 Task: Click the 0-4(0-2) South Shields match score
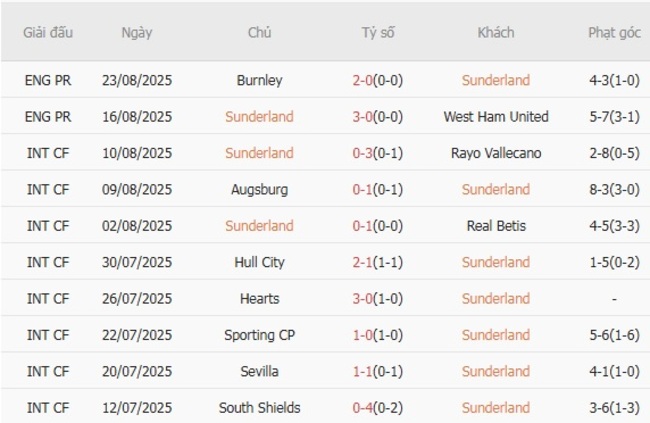(x=378, y=408)
